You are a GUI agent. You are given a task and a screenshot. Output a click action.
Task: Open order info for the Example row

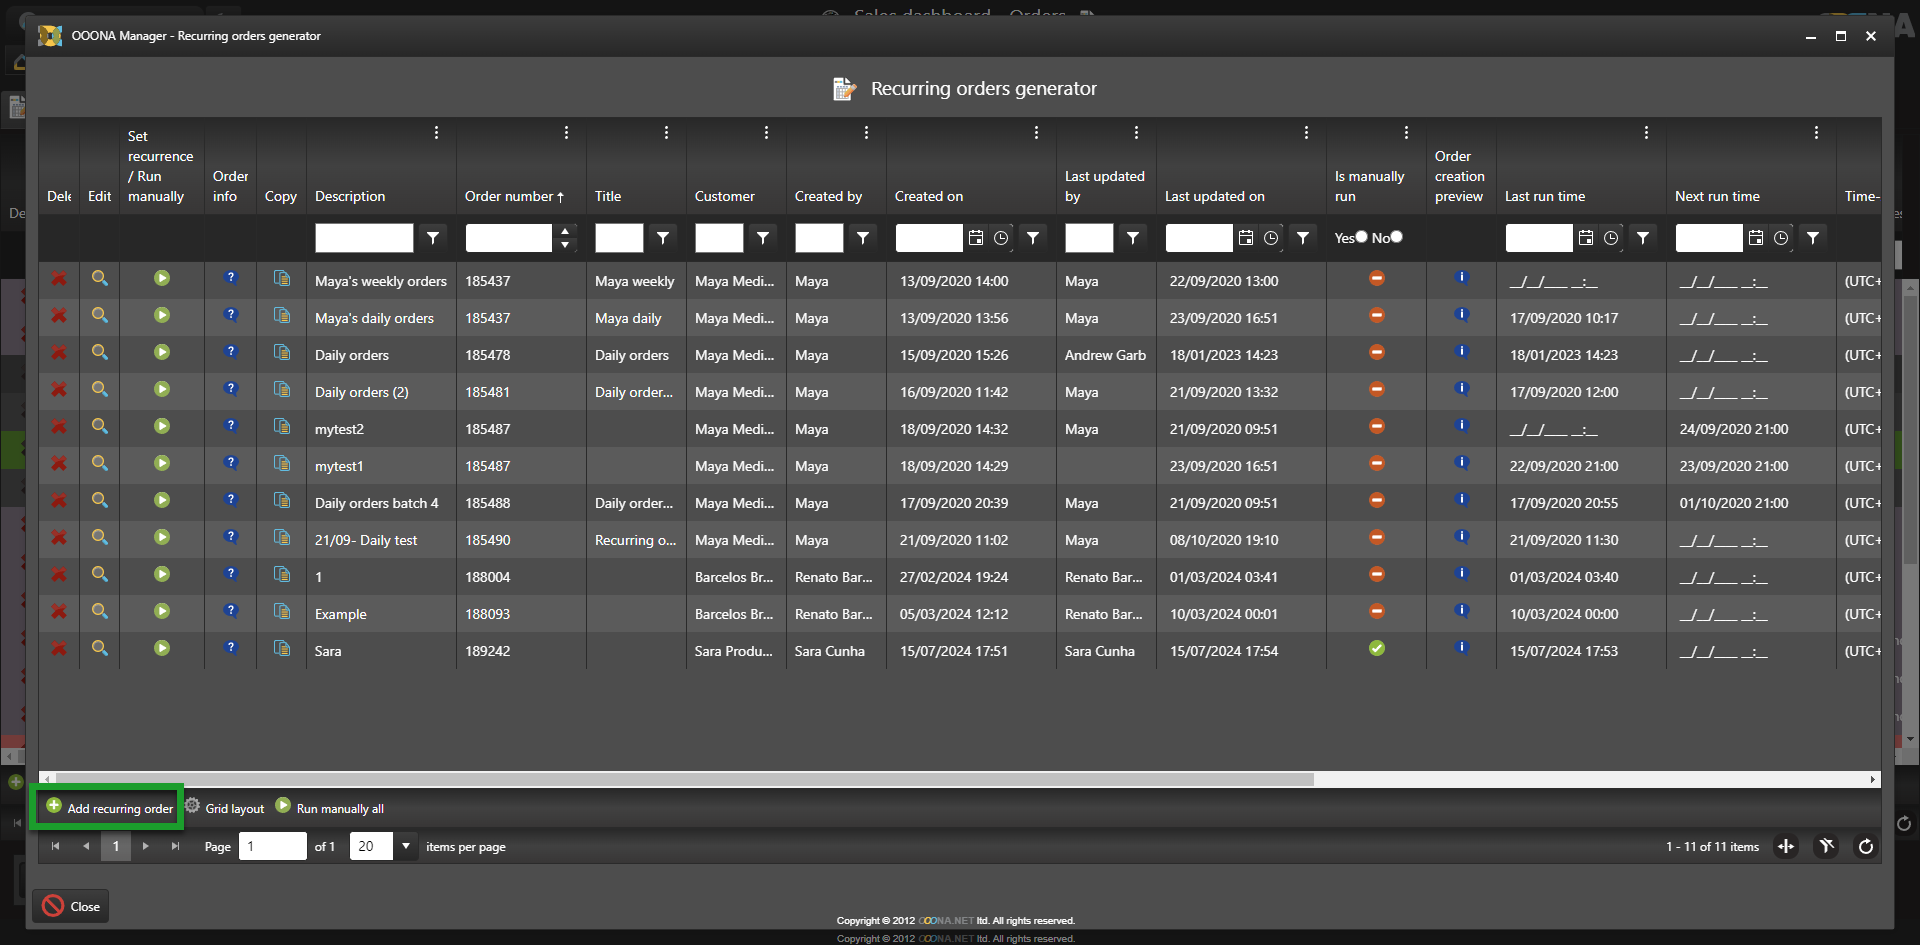(231, 612)
